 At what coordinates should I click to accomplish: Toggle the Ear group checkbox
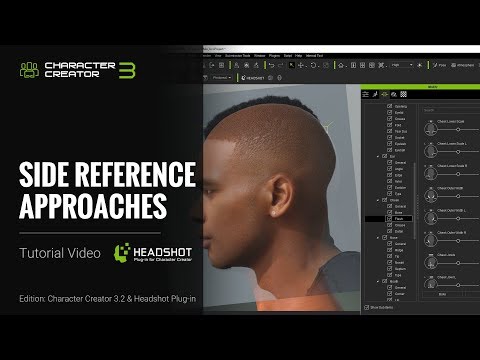[x=384, y=156]
